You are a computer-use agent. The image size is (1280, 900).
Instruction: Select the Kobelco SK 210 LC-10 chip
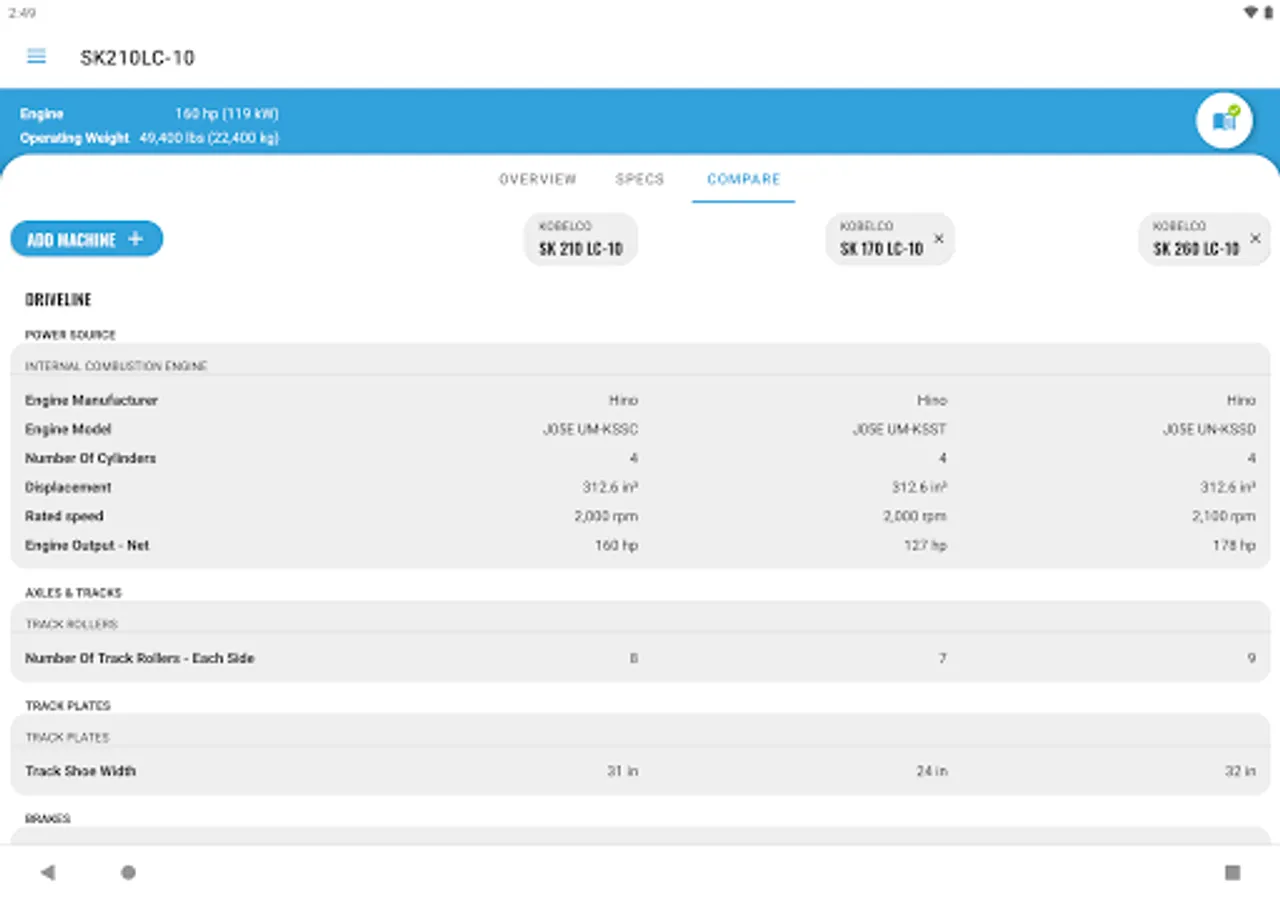click(581, 239)
